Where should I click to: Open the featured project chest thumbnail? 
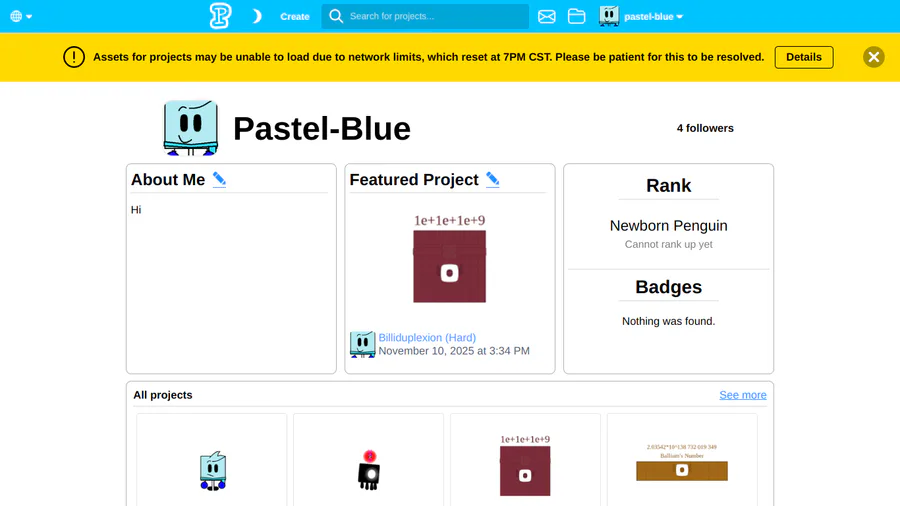450,265
